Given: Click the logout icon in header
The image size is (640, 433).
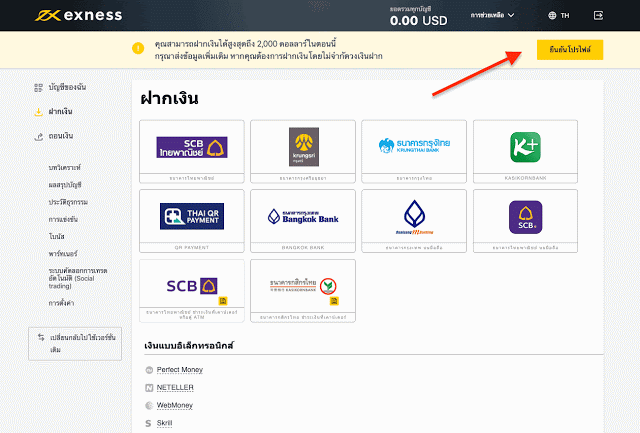Looking at the screenshot, I should pyautogui.click(x=598, y=16).
